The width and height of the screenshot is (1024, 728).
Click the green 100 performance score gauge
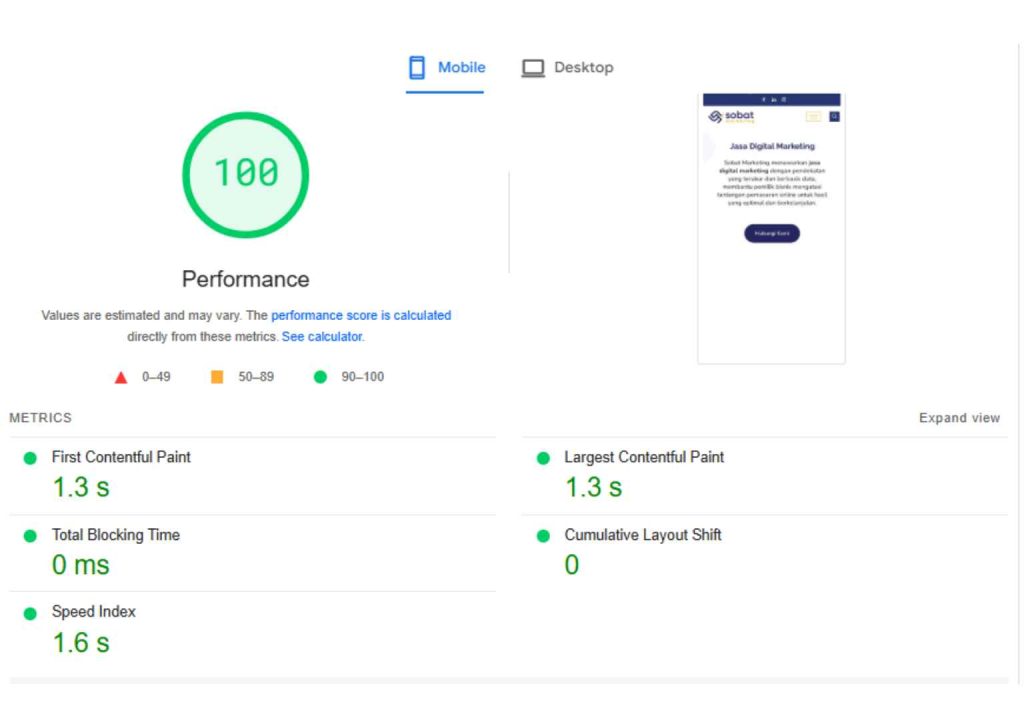pos(245,174)
